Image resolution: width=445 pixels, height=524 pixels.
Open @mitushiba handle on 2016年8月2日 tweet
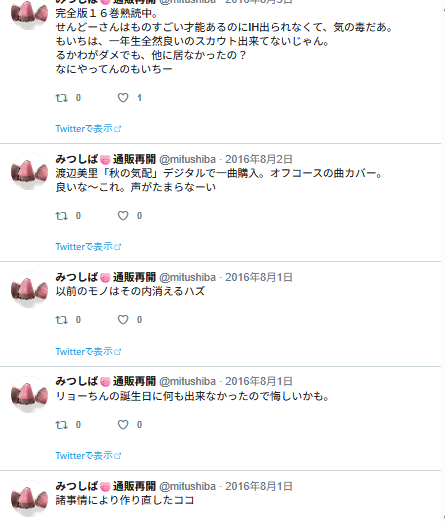pos(187,159)
